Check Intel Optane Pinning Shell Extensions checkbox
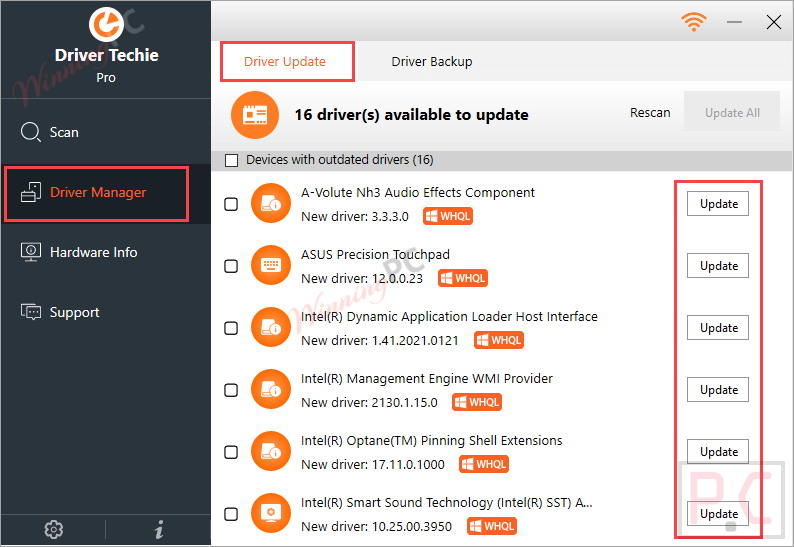 [231, 452]
